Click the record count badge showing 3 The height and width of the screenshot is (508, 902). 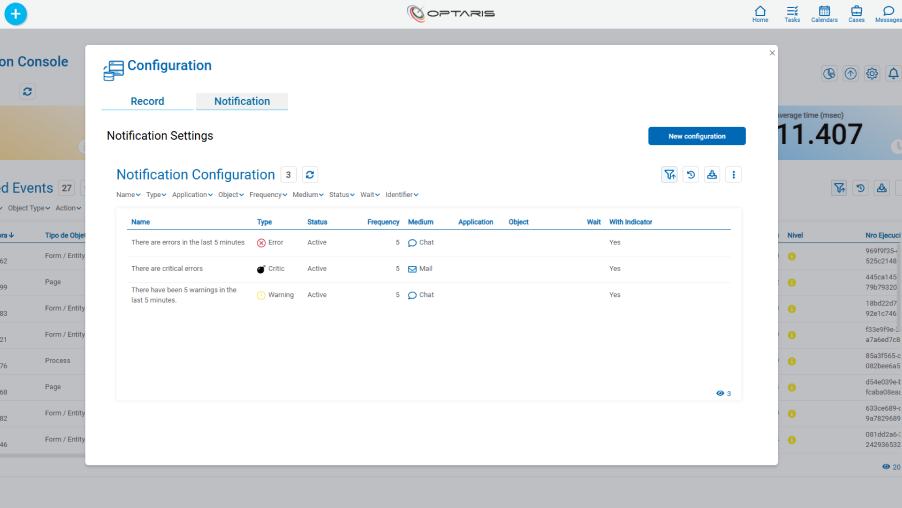(288, 174)
